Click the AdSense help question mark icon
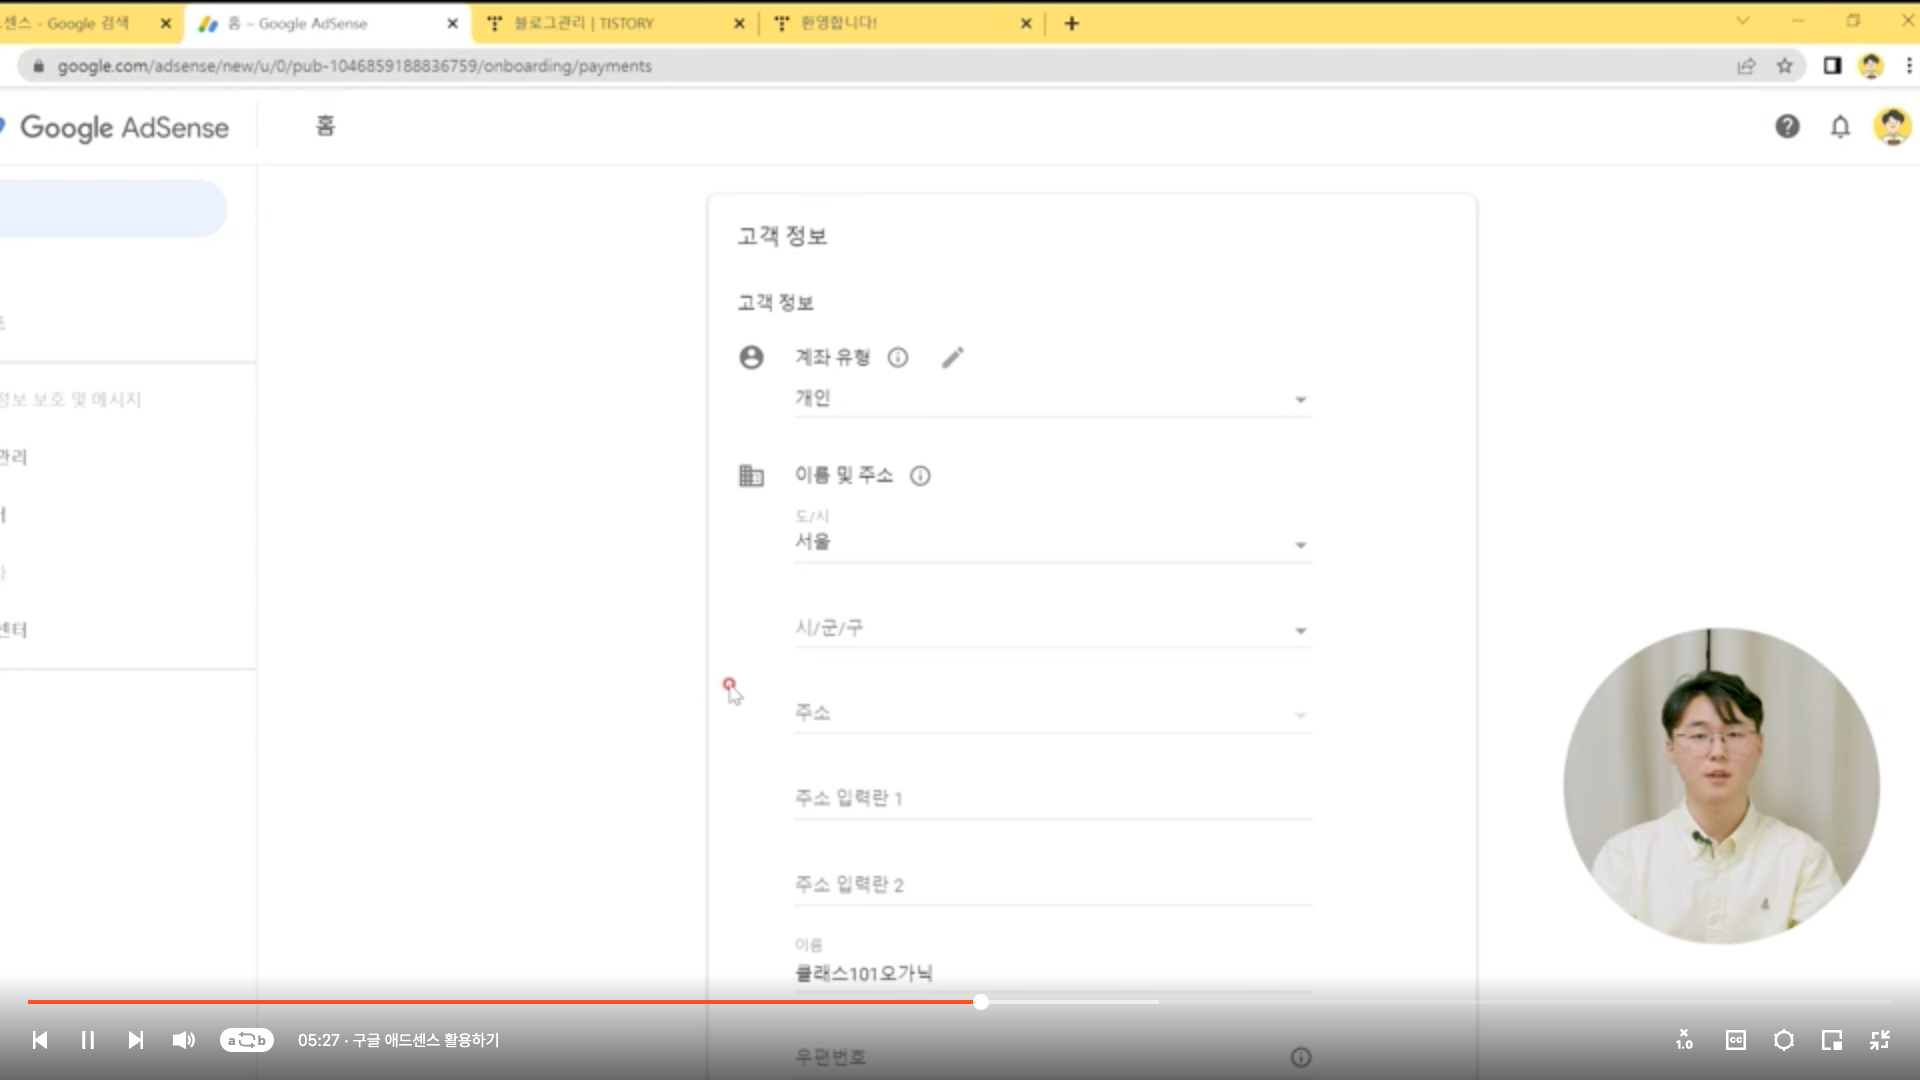 (1787, 127)
